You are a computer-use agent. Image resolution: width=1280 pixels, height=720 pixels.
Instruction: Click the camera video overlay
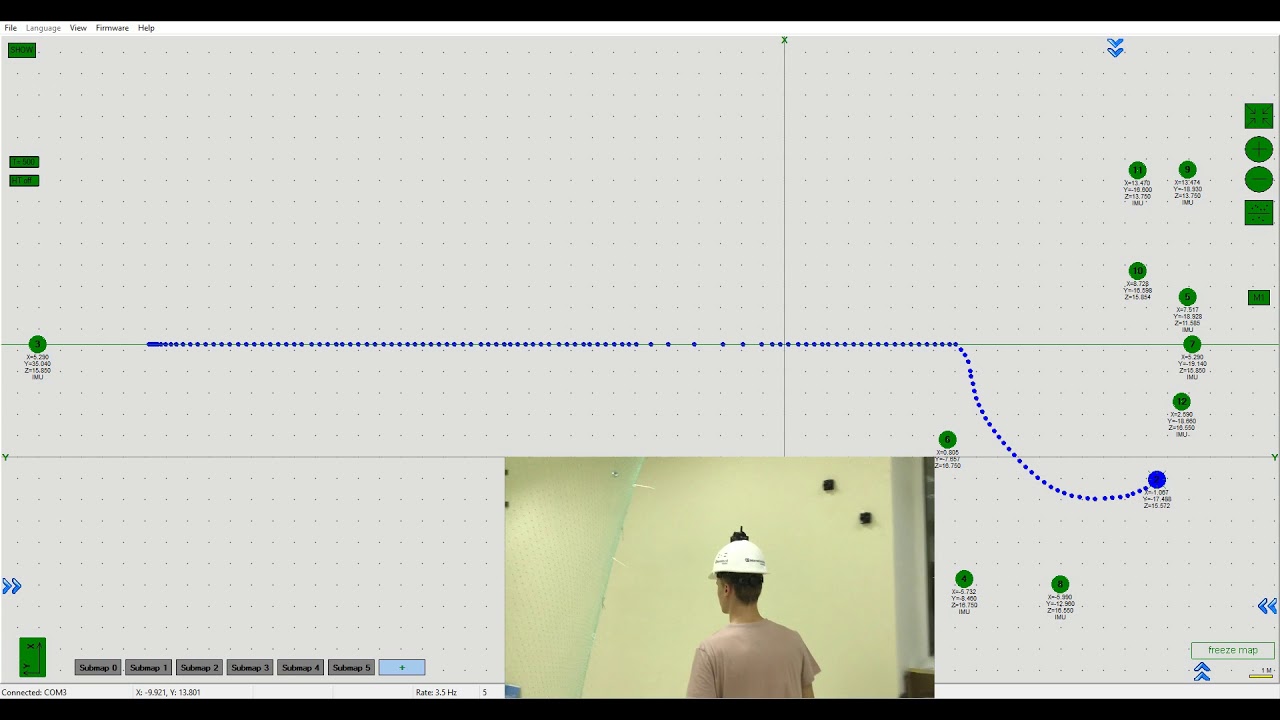click(x=719, y=577)
